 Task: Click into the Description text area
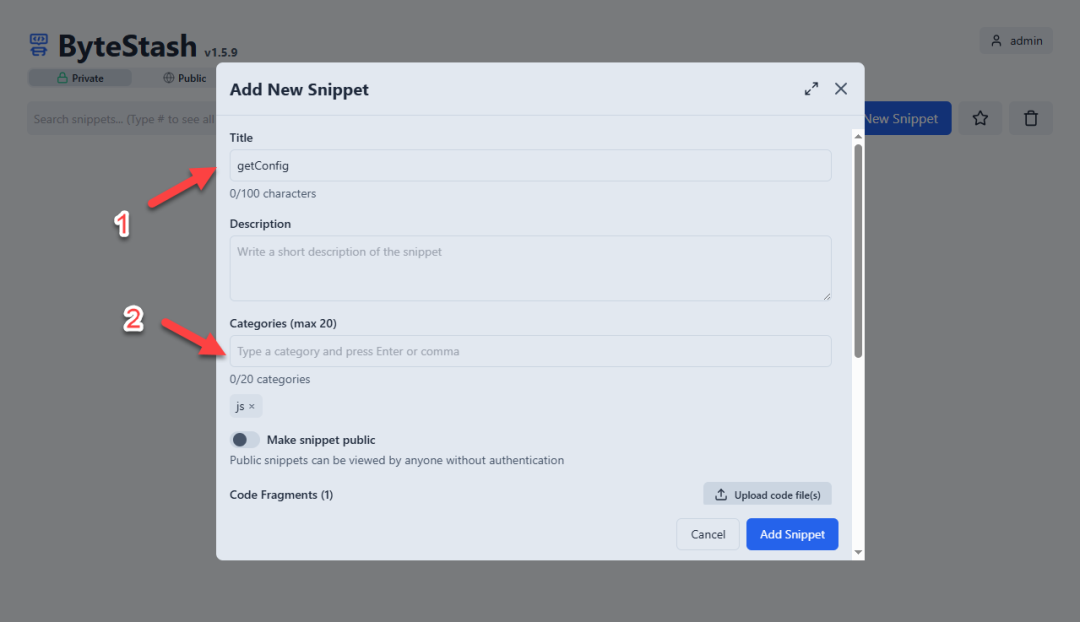[x=530, y=268]
